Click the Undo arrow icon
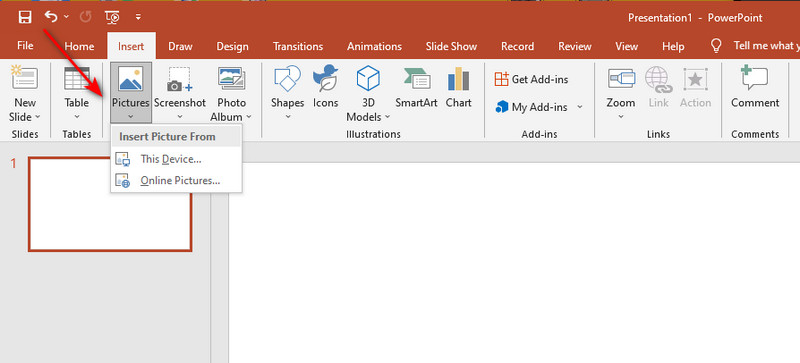Viewport: 800px width, 363px height. 51,17
